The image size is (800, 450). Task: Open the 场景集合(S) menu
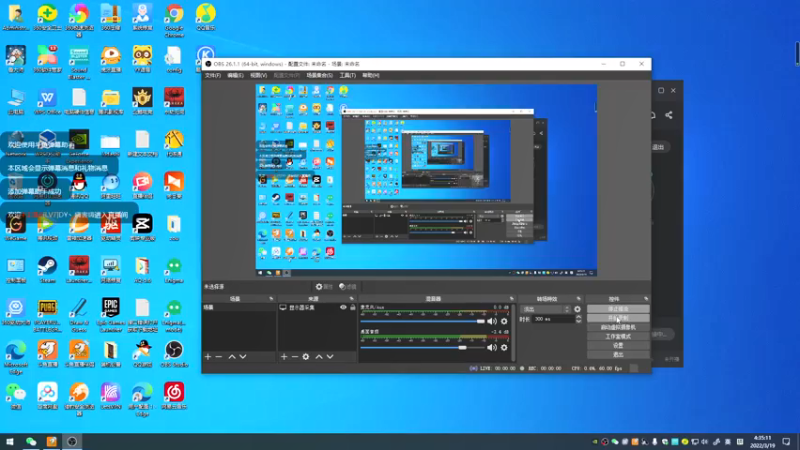coord(319,76)
